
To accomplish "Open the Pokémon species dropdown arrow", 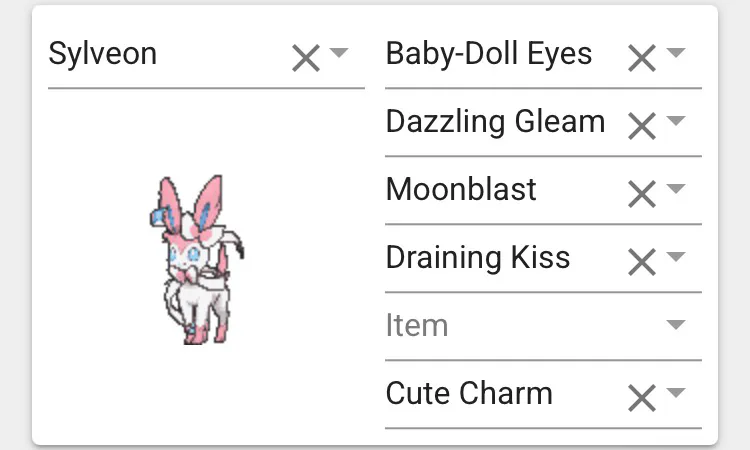I will coord(339,54).
